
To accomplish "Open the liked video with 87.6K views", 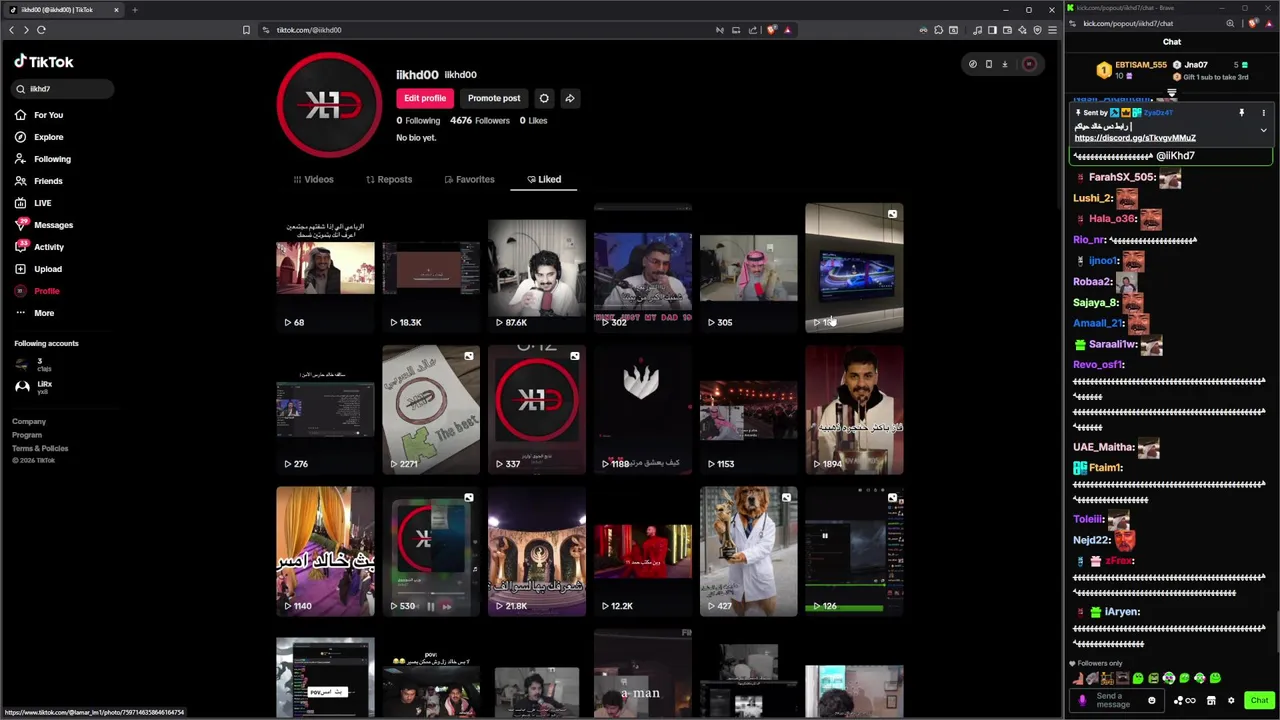I will 537,268.
